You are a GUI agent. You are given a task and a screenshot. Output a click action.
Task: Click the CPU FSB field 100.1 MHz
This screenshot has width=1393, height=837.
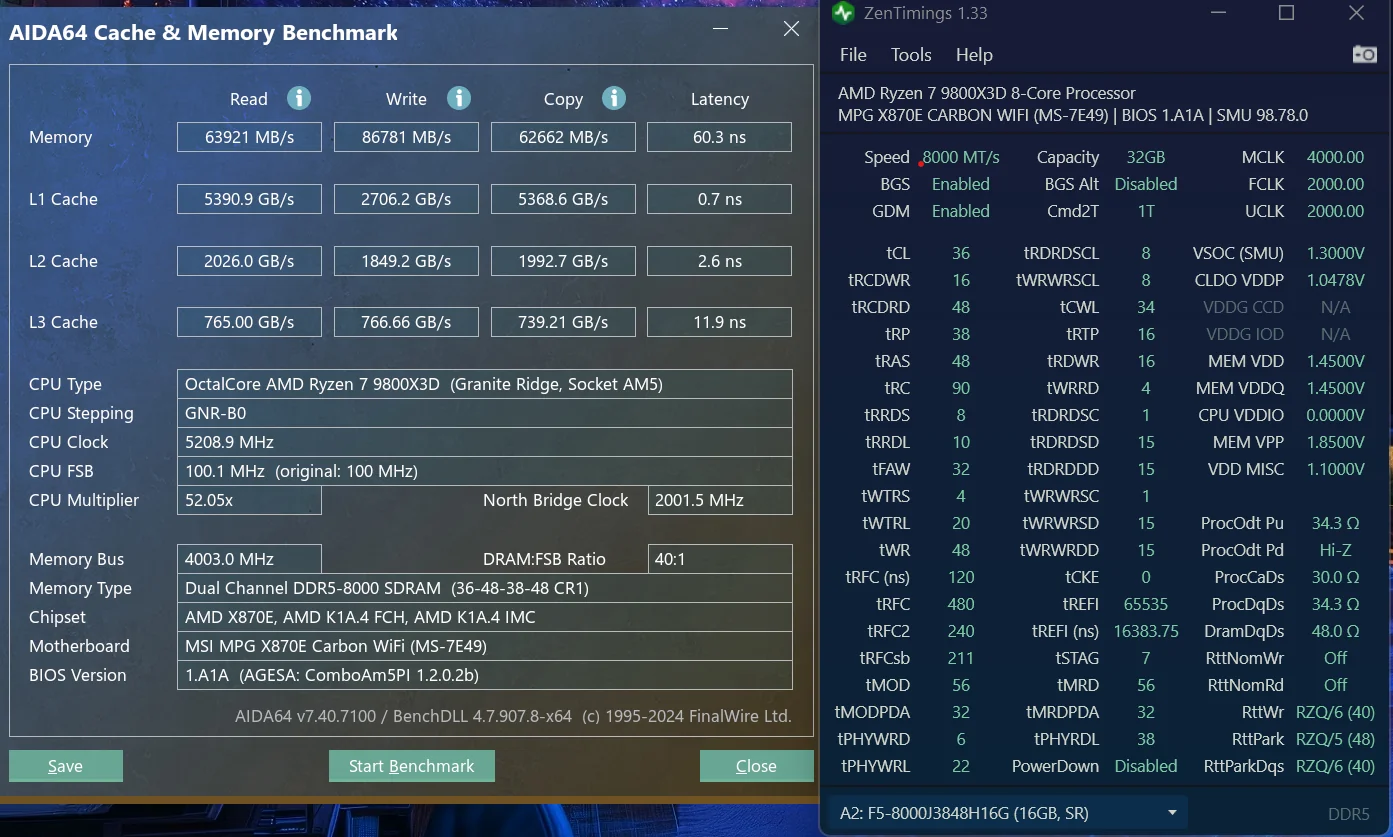click(484, 471)
